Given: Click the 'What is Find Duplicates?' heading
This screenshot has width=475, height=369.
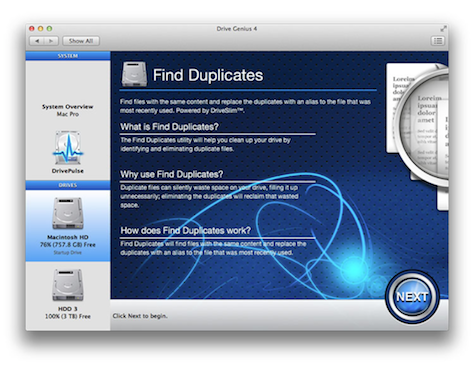Looking at the screenshot, I should click(169, 127).
